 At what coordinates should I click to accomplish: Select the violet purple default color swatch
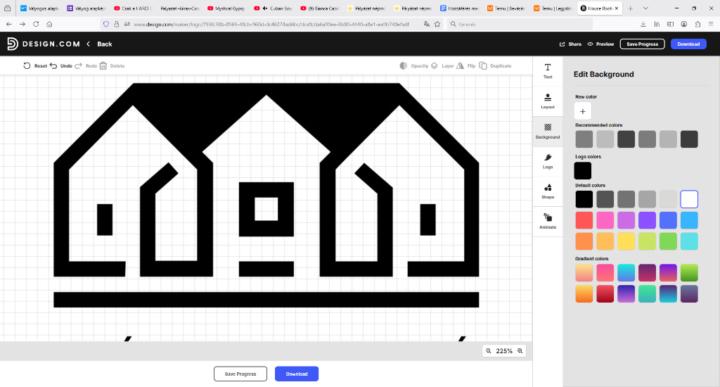pos(647,220)
